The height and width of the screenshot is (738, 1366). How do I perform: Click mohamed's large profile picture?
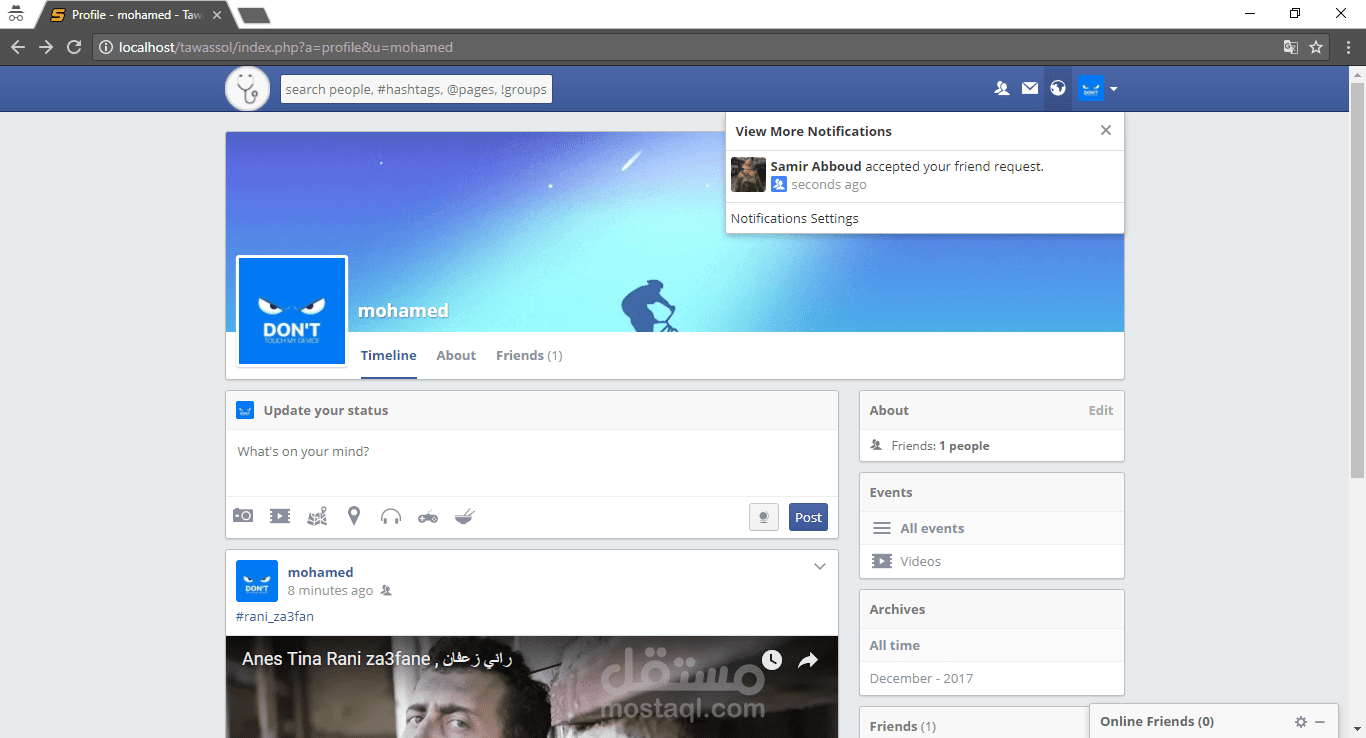click(x=292, y=311)
